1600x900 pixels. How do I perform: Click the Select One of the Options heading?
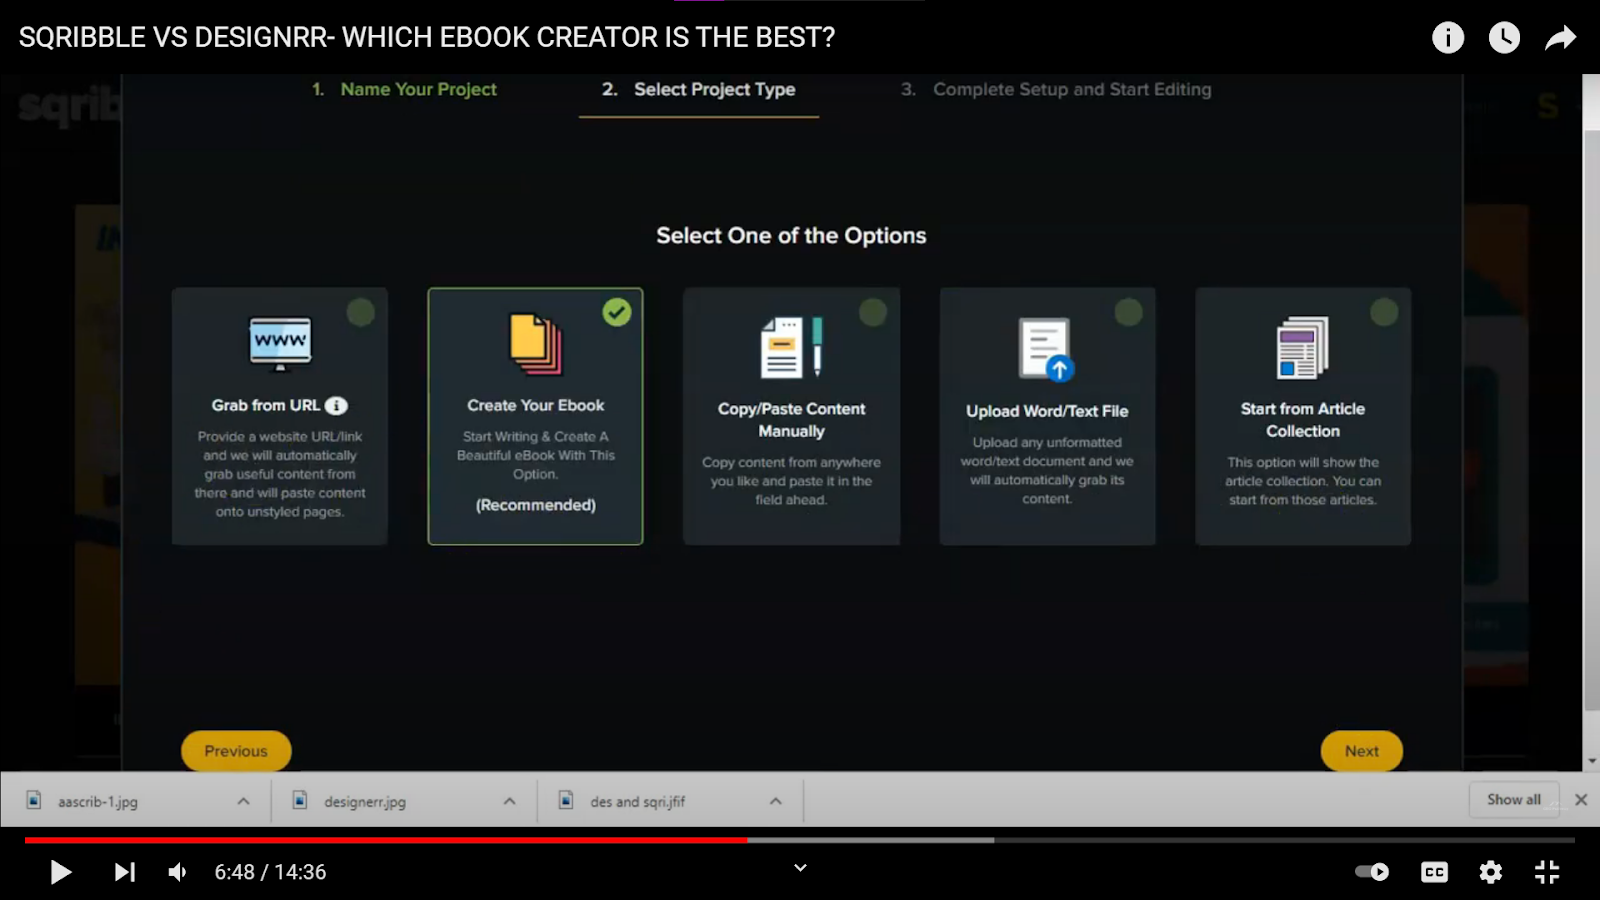(791, 236)
